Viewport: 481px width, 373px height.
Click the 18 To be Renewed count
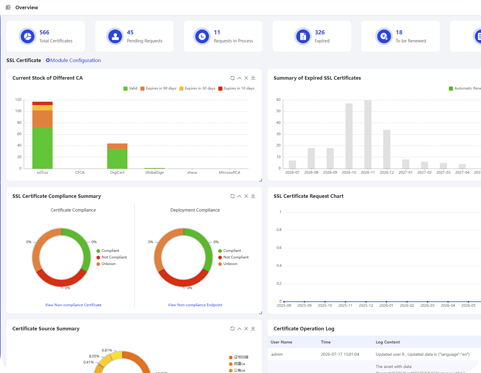(x=399, y=32)
